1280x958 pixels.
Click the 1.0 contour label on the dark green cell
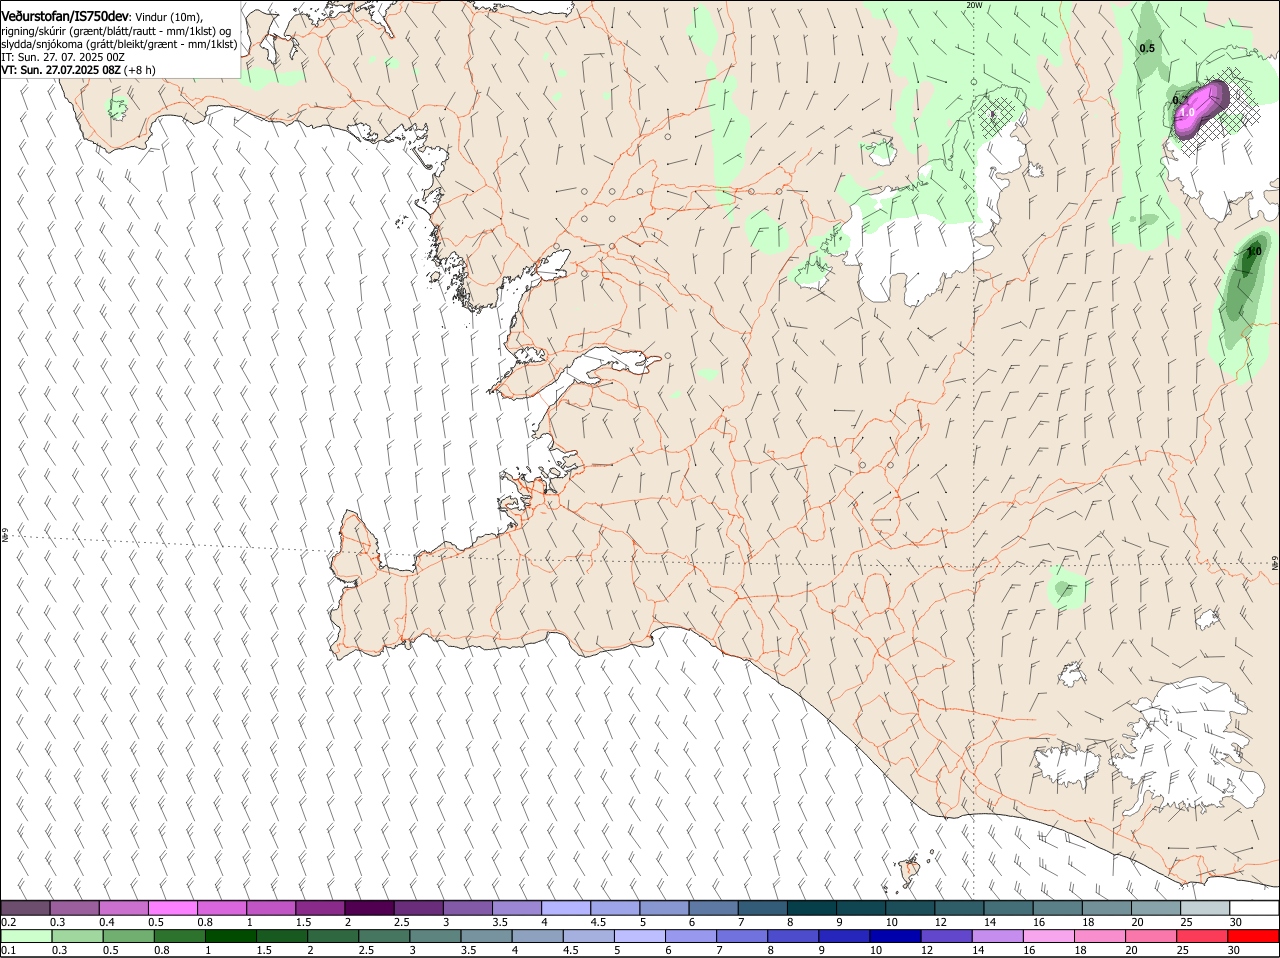1254,252
